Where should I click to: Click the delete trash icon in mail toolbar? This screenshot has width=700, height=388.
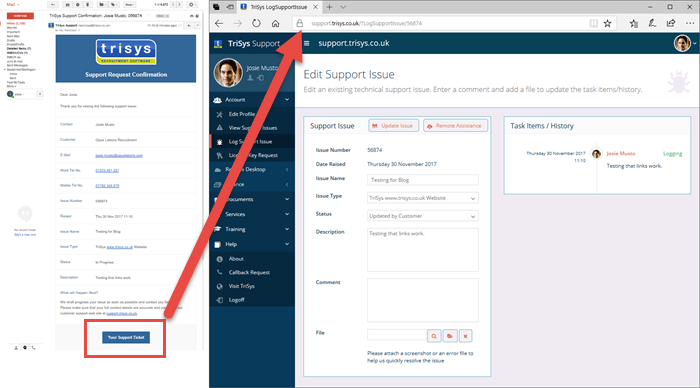88,4
